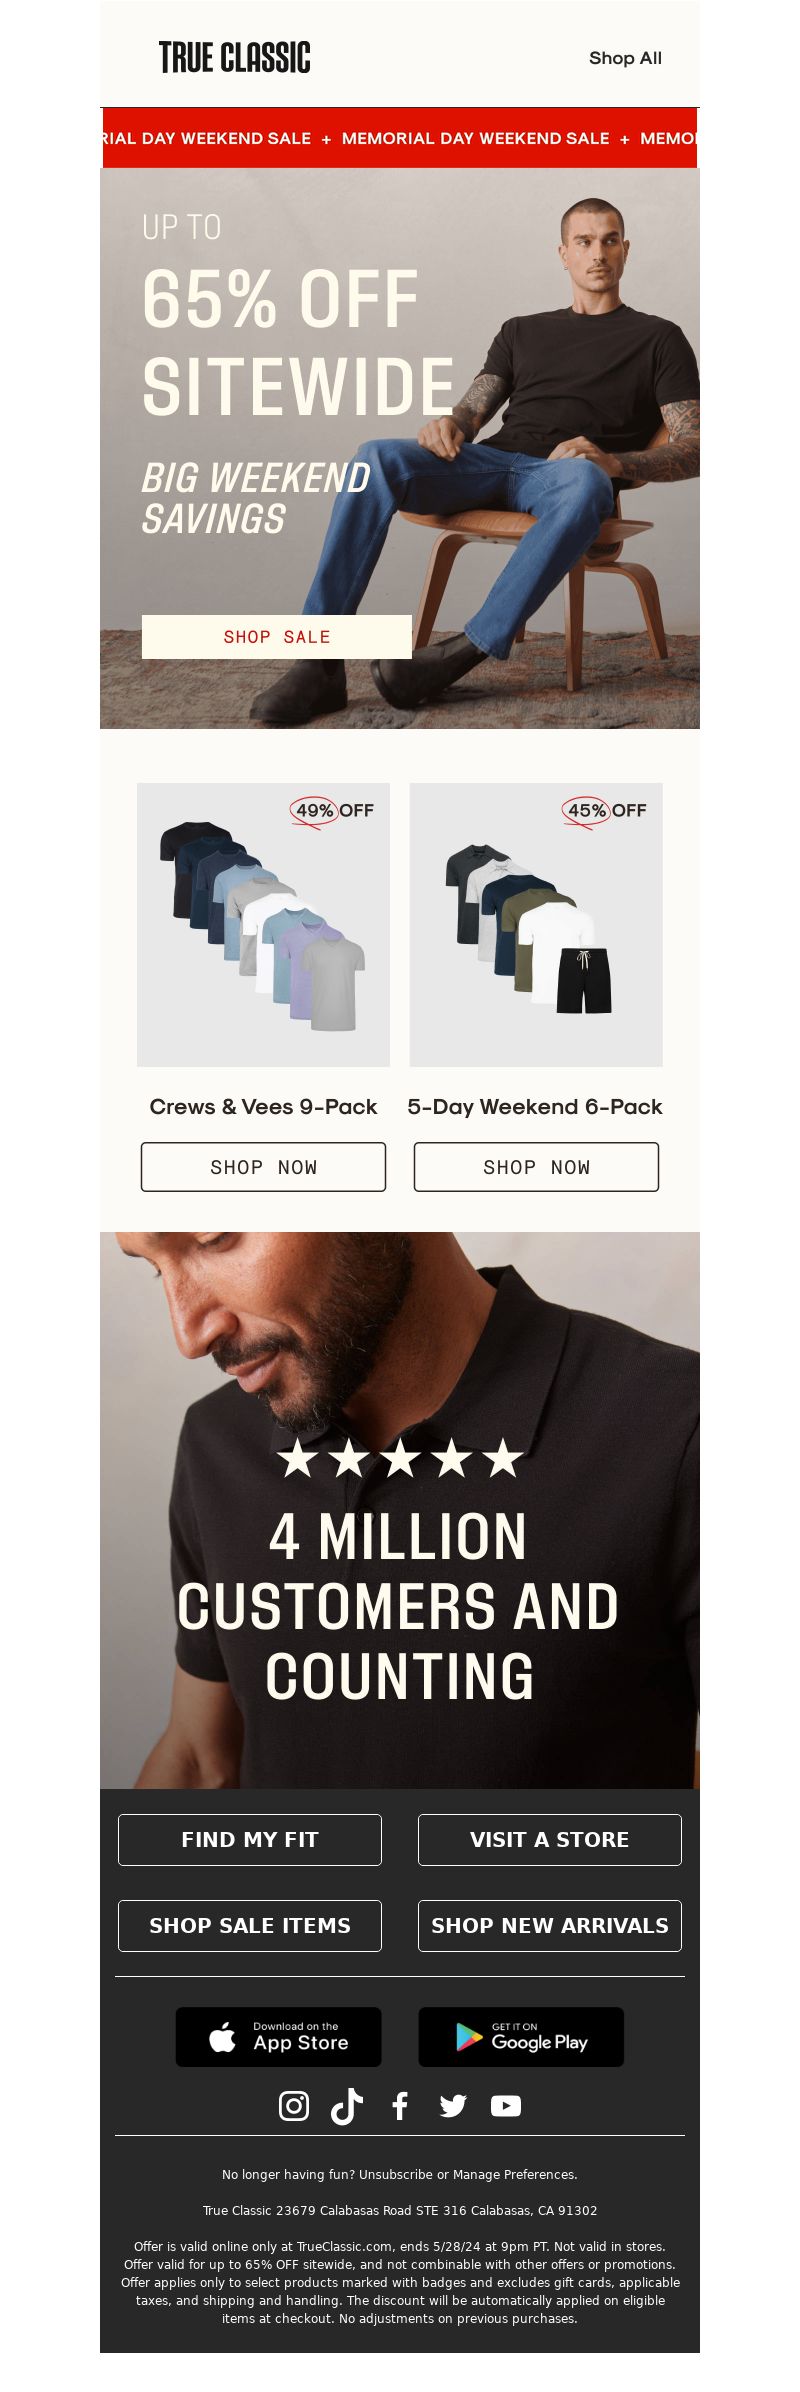Open the Crews & Vees 9-Pack product image

click(x=263, y=925)
